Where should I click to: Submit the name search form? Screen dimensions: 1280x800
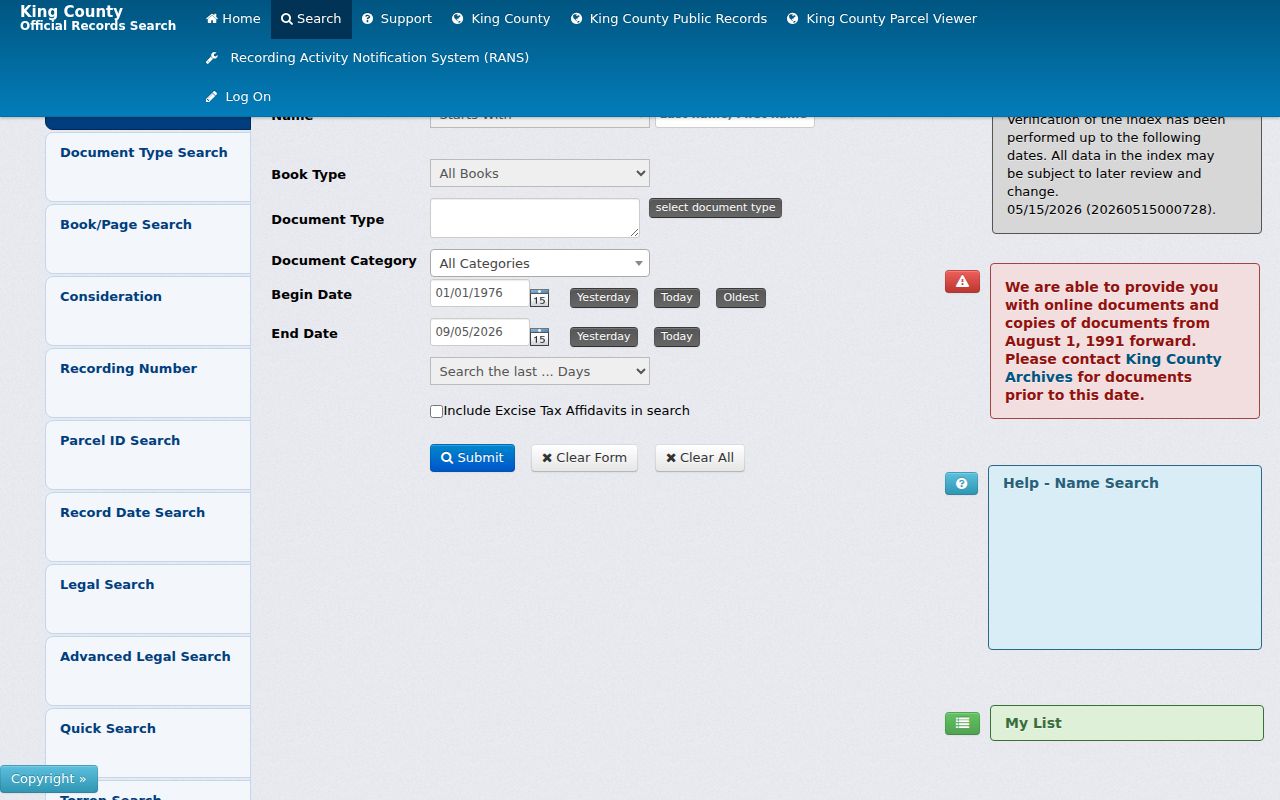pyautogui.click(x=472, y=458)
